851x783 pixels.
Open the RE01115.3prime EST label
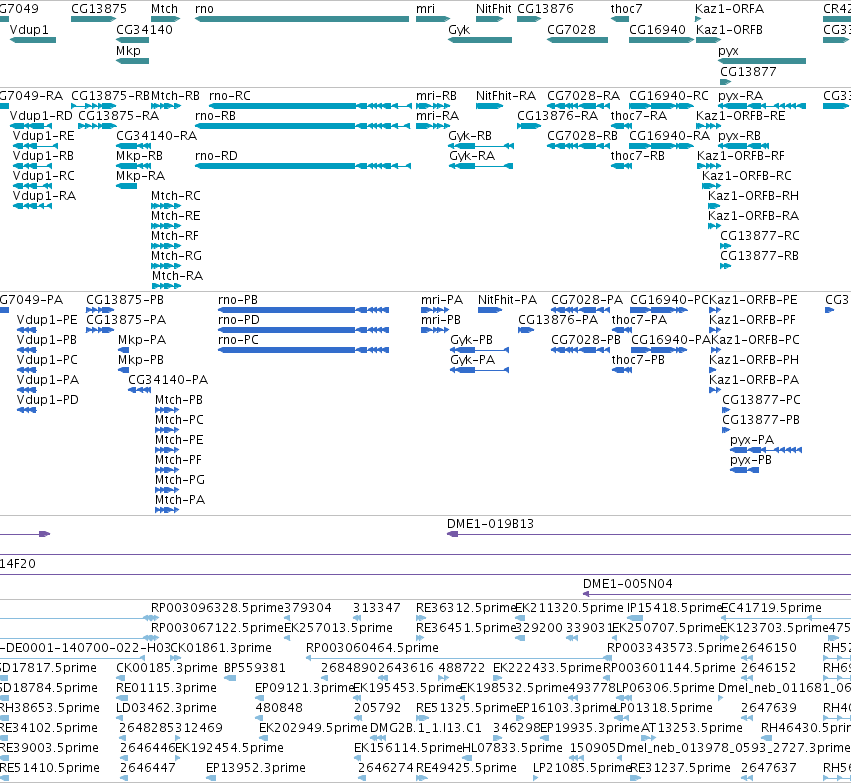pos(166,688)
